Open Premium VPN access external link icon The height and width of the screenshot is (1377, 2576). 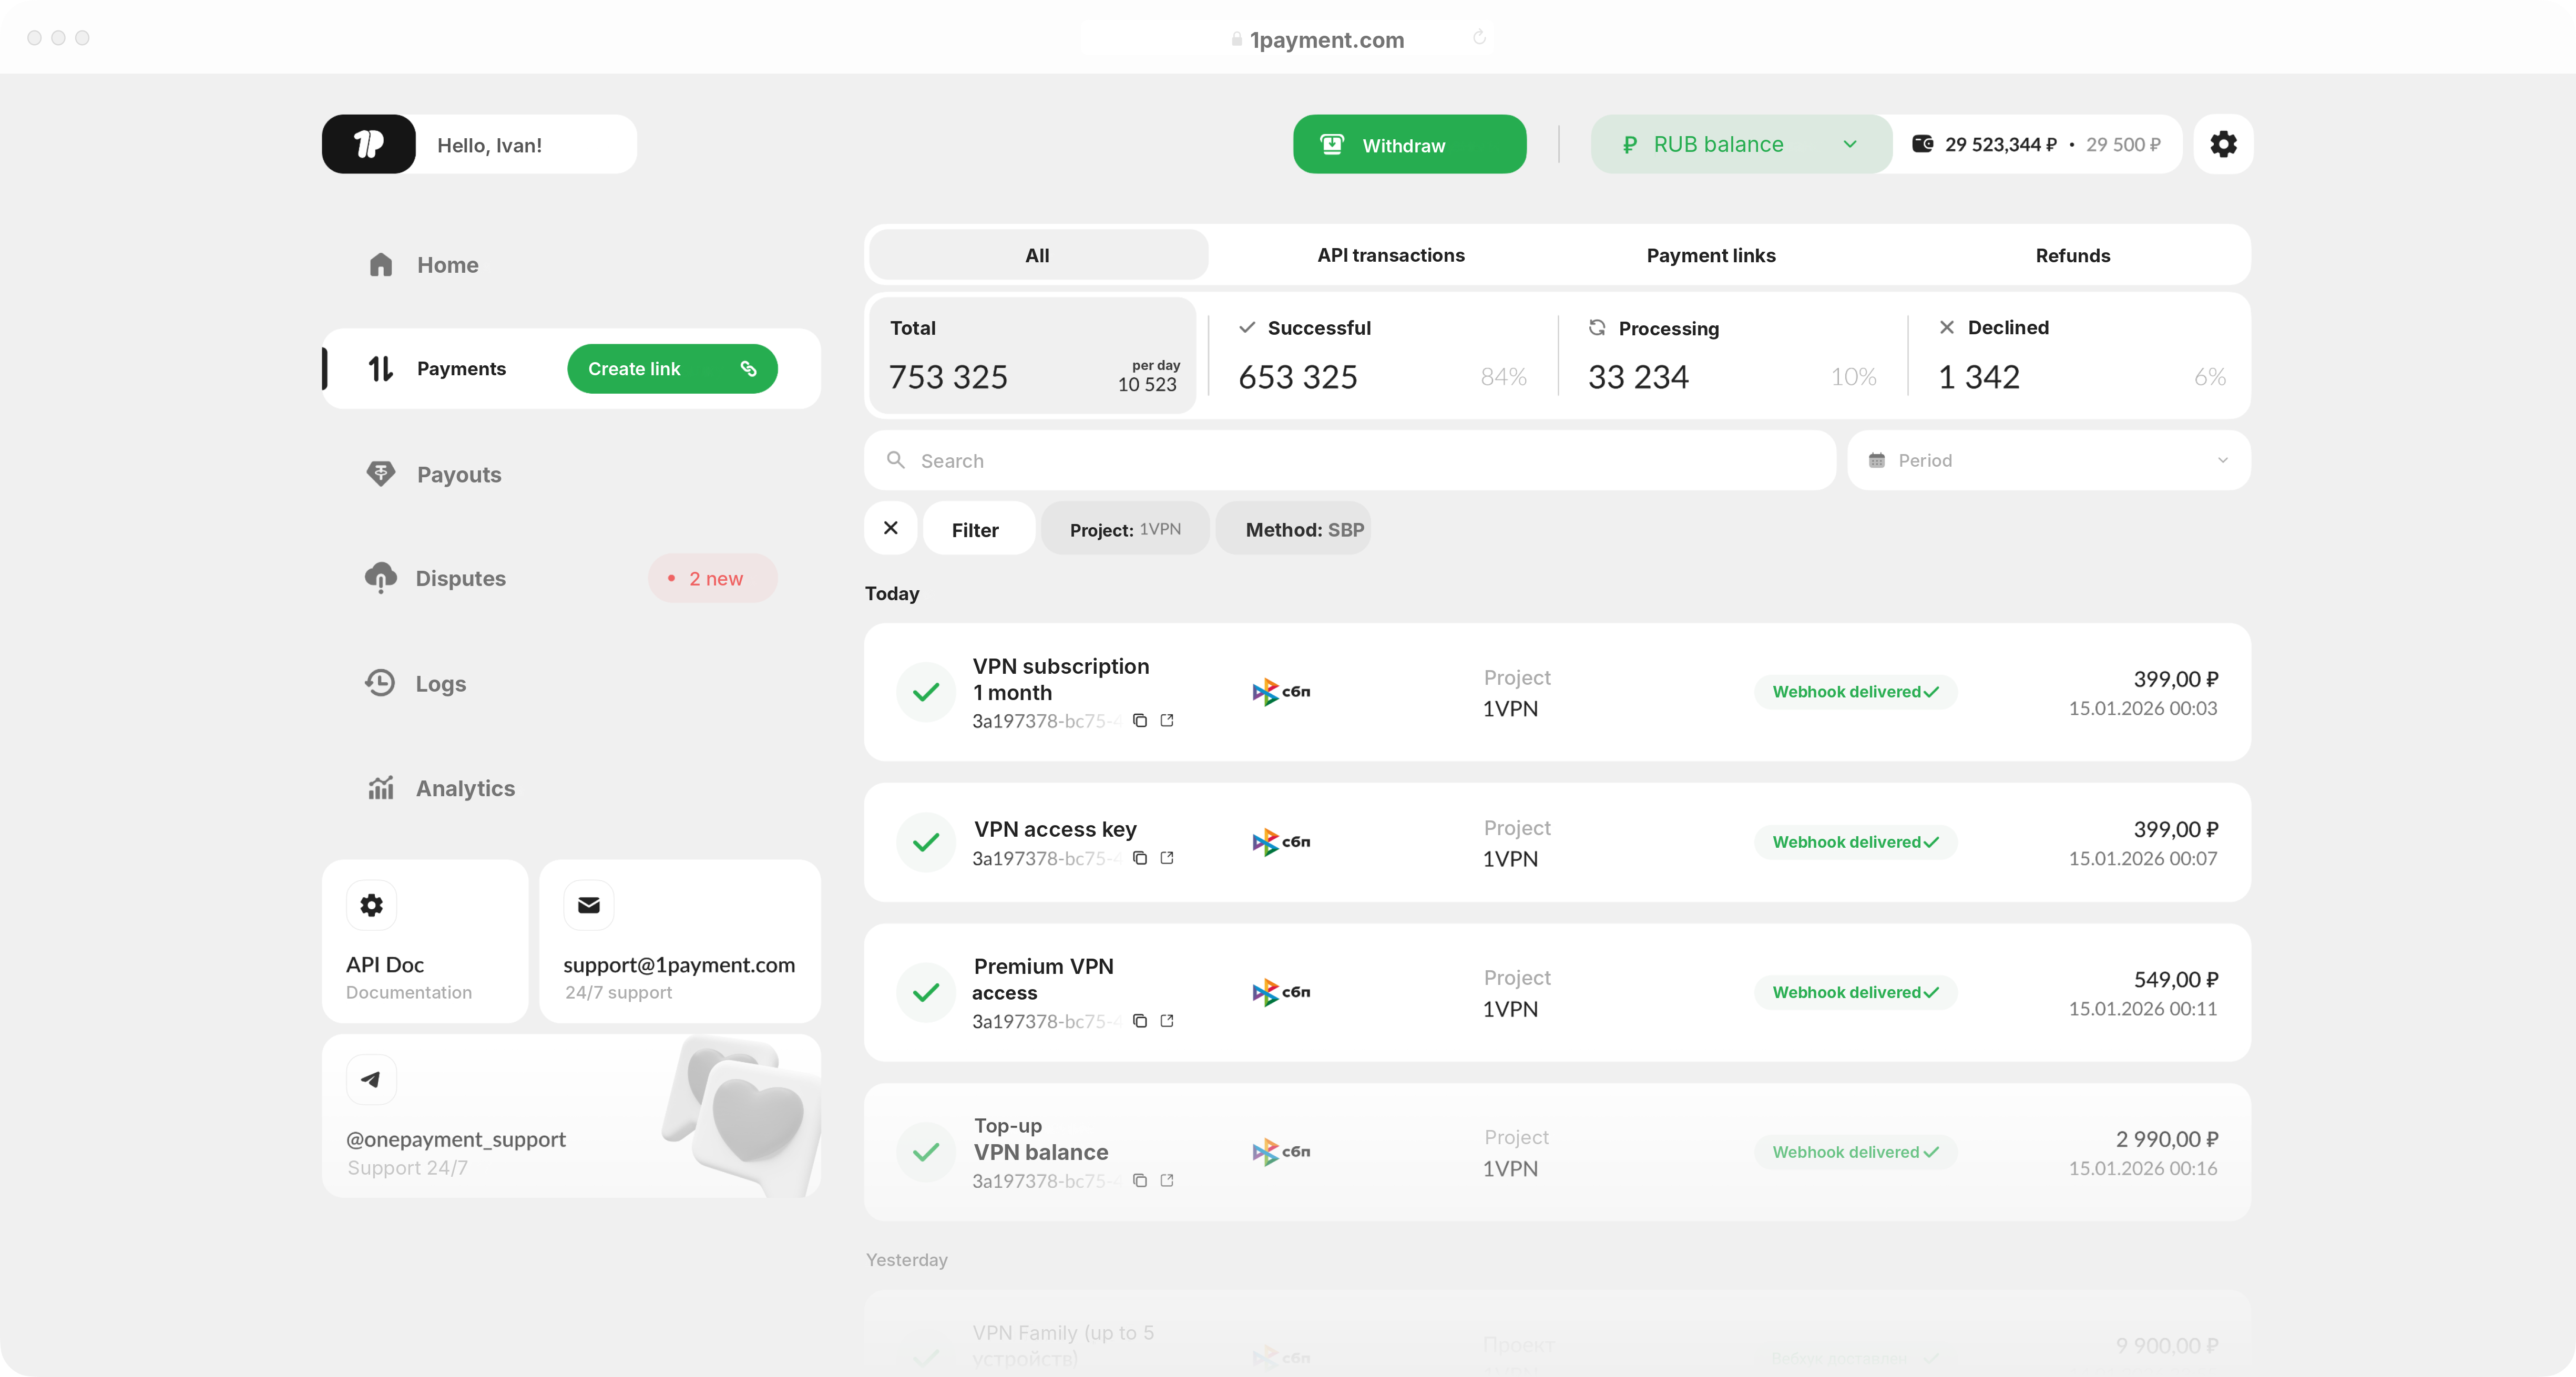[x=1167, y=1021]
